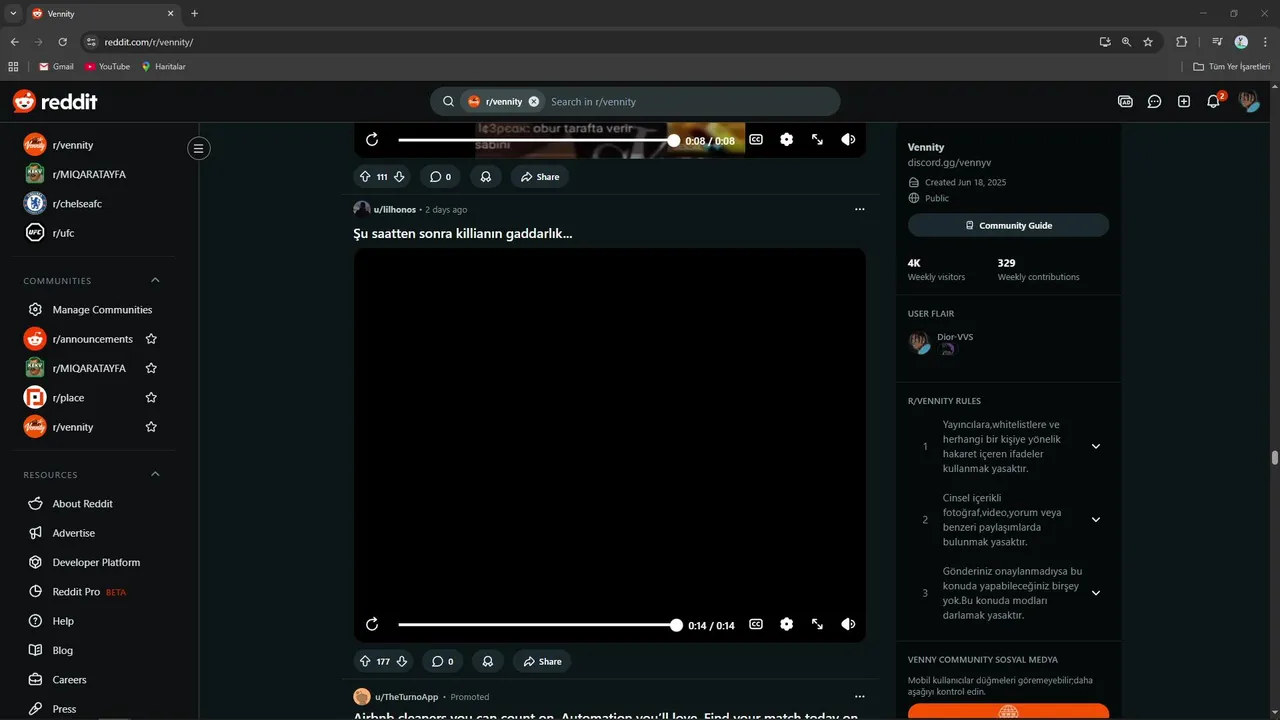Image resolution: width=1280 pixels, height=720 pixels.
Task: Open the user avatar profile menu
Action: point(1248,101)
